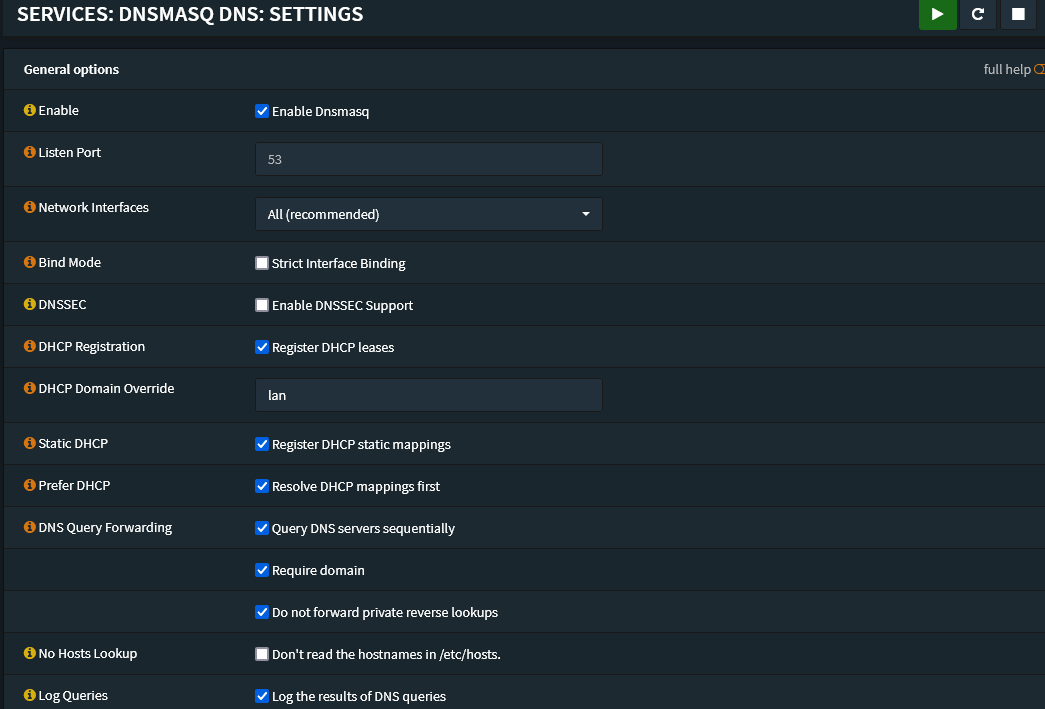Show help info icon for DHCP Registration
The height and width of the screenshot is (709, 1045).
click(29, 346)
